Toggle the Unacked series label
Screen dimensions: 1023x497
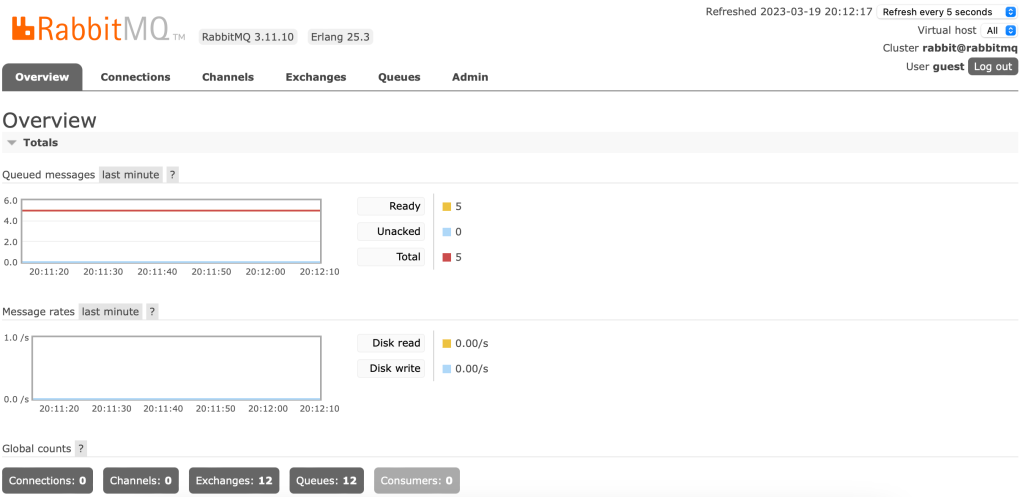pyautogui.click(x=398, y=231)
